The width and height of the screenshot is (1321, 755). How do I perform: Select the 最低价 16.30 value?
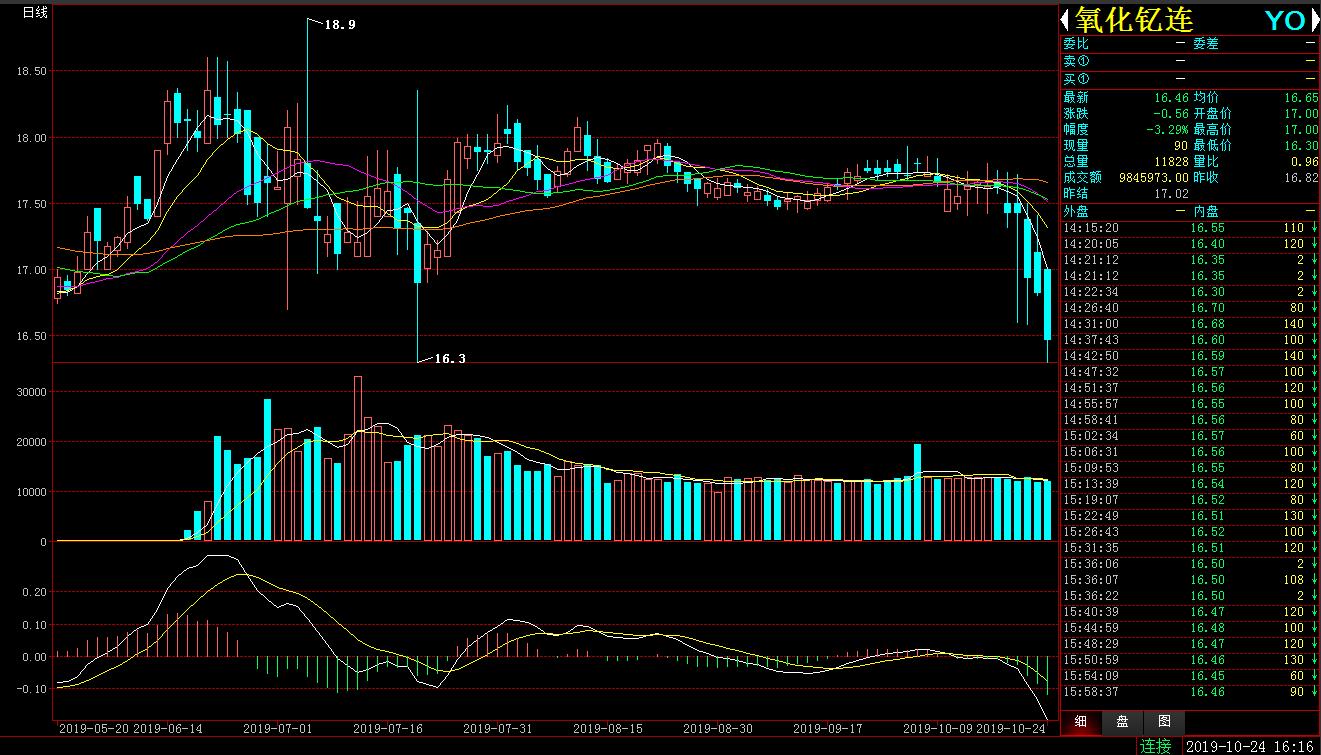1301,146
